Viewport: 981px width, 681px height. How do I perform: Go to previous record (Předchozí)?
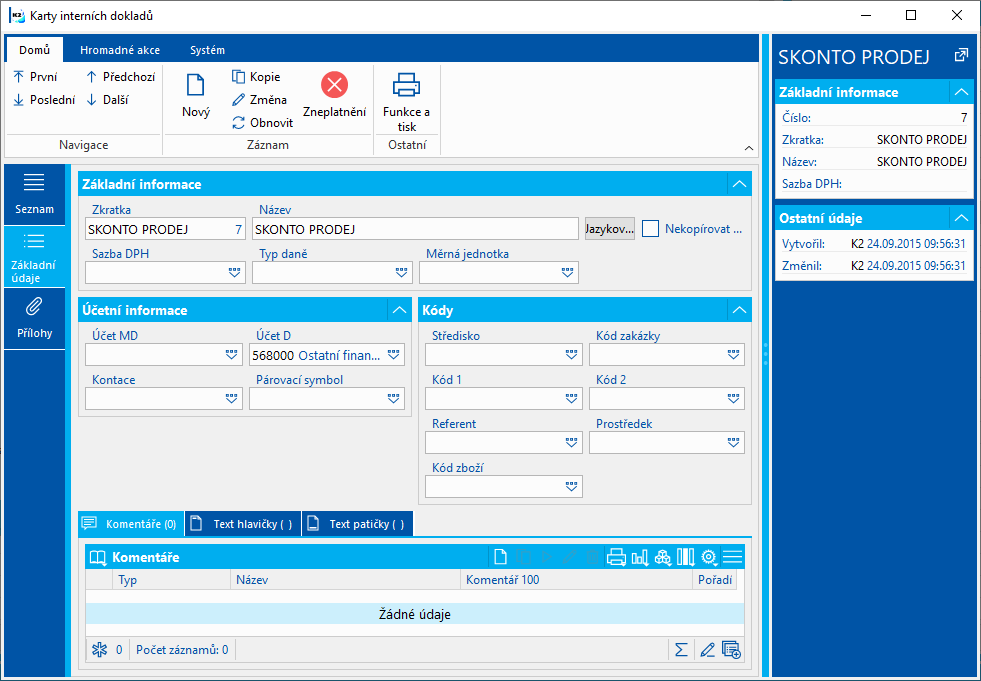click(x=120, y=77)
